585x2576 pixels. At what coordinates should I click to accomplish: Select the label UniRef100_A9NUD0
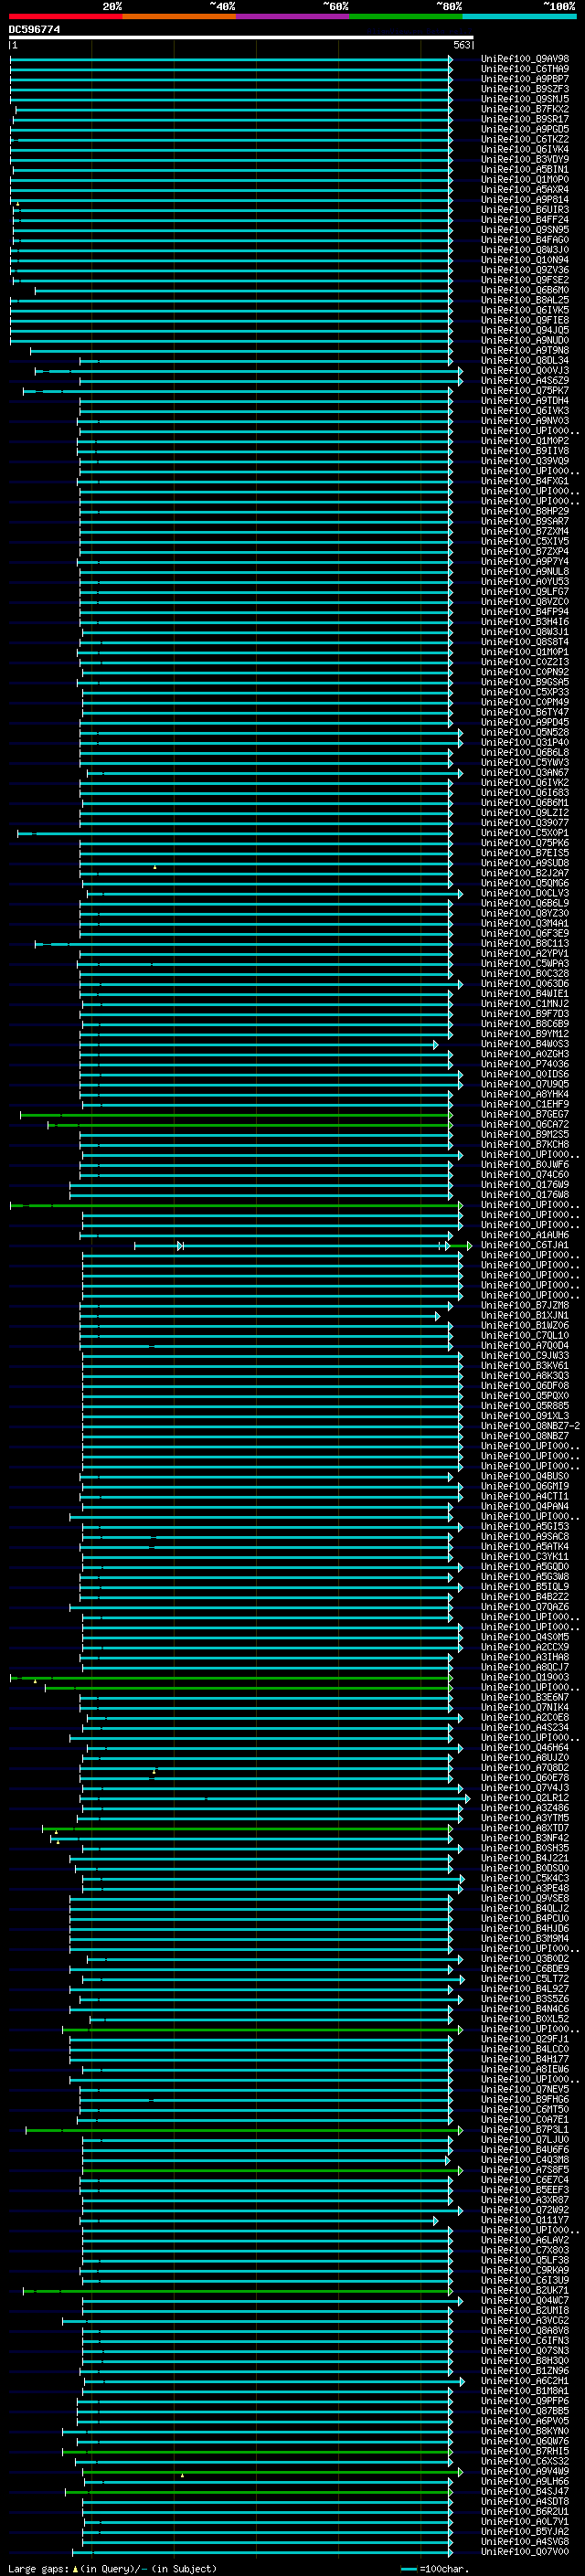(x=525, y=340)
